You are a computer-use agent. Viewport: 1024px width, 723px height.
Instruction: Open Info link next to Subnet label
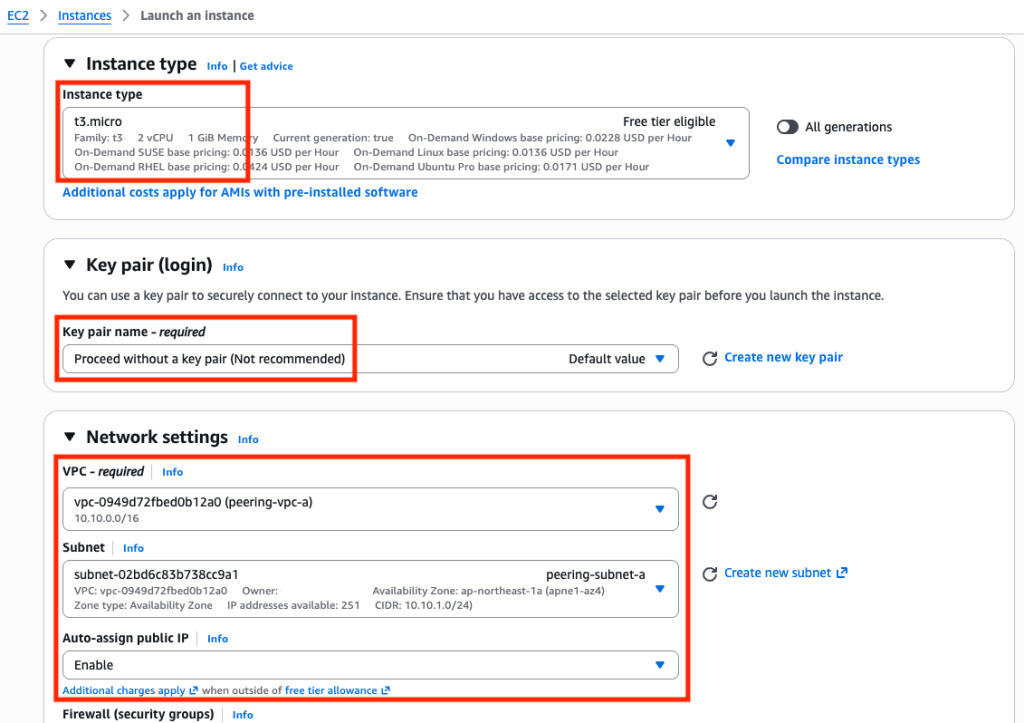coord(133,548)
